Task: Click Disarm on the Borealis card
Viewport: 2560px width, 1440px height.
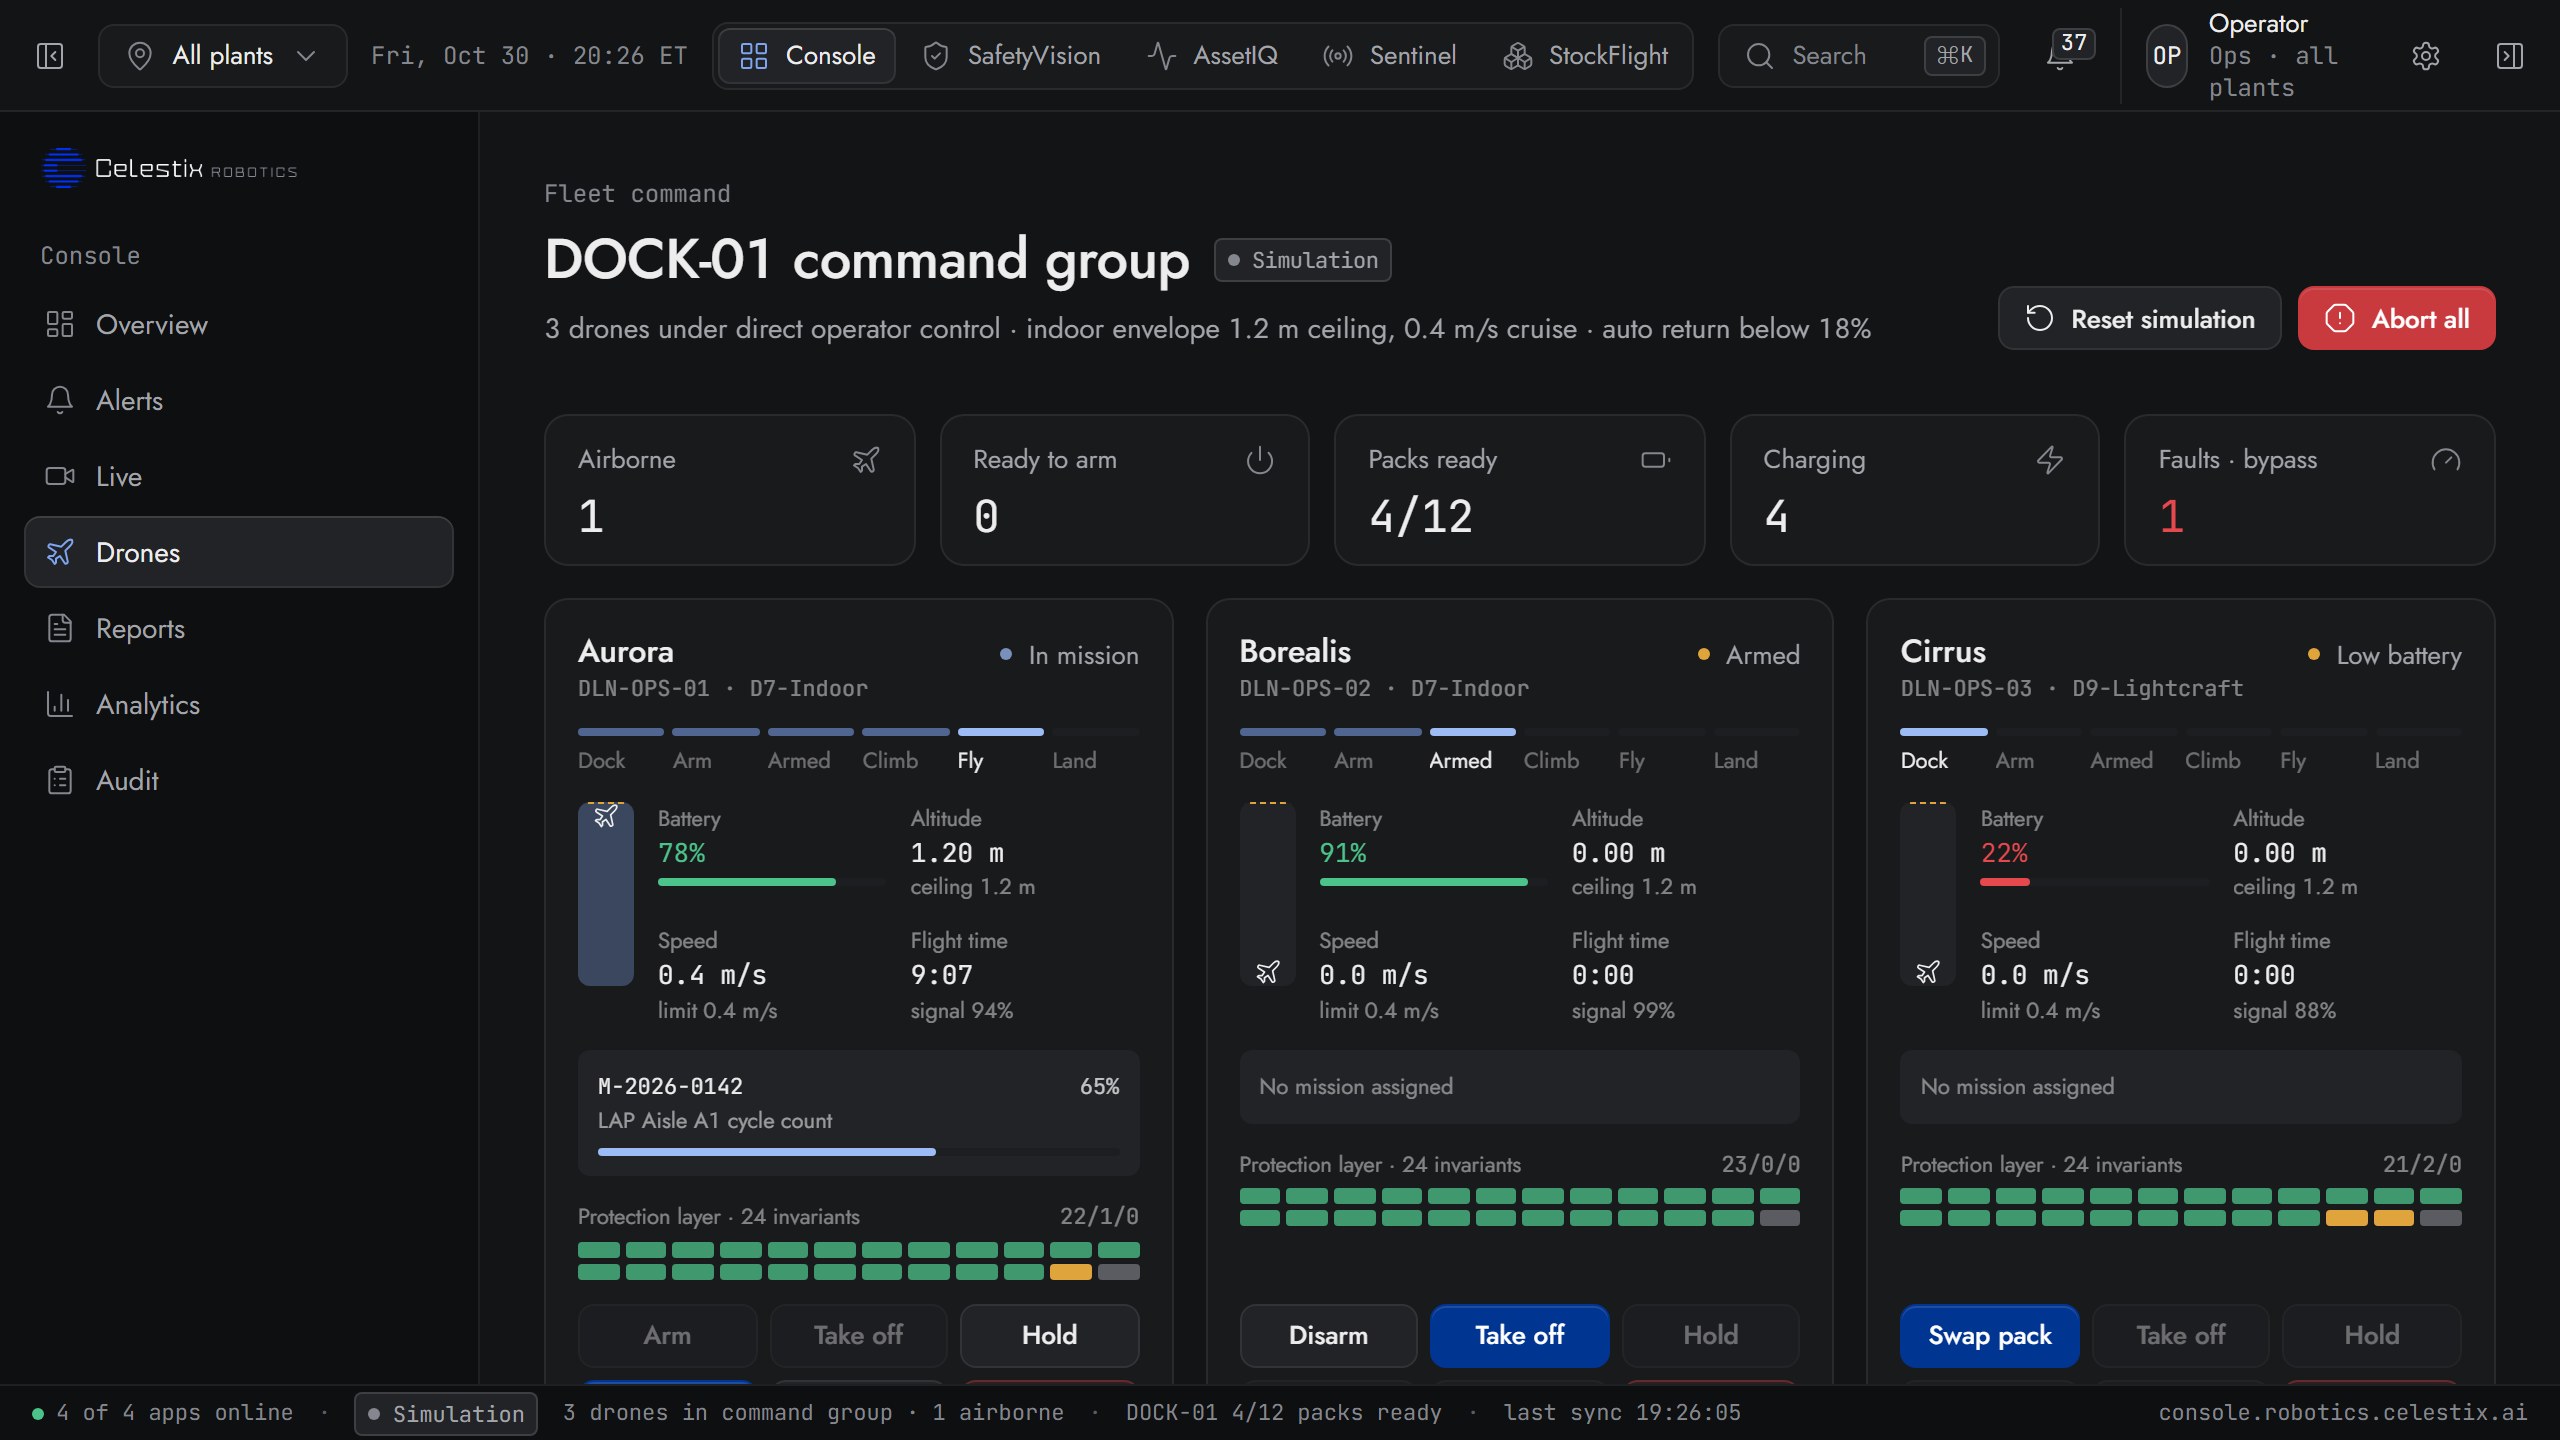Action: pos(1328,1335)
